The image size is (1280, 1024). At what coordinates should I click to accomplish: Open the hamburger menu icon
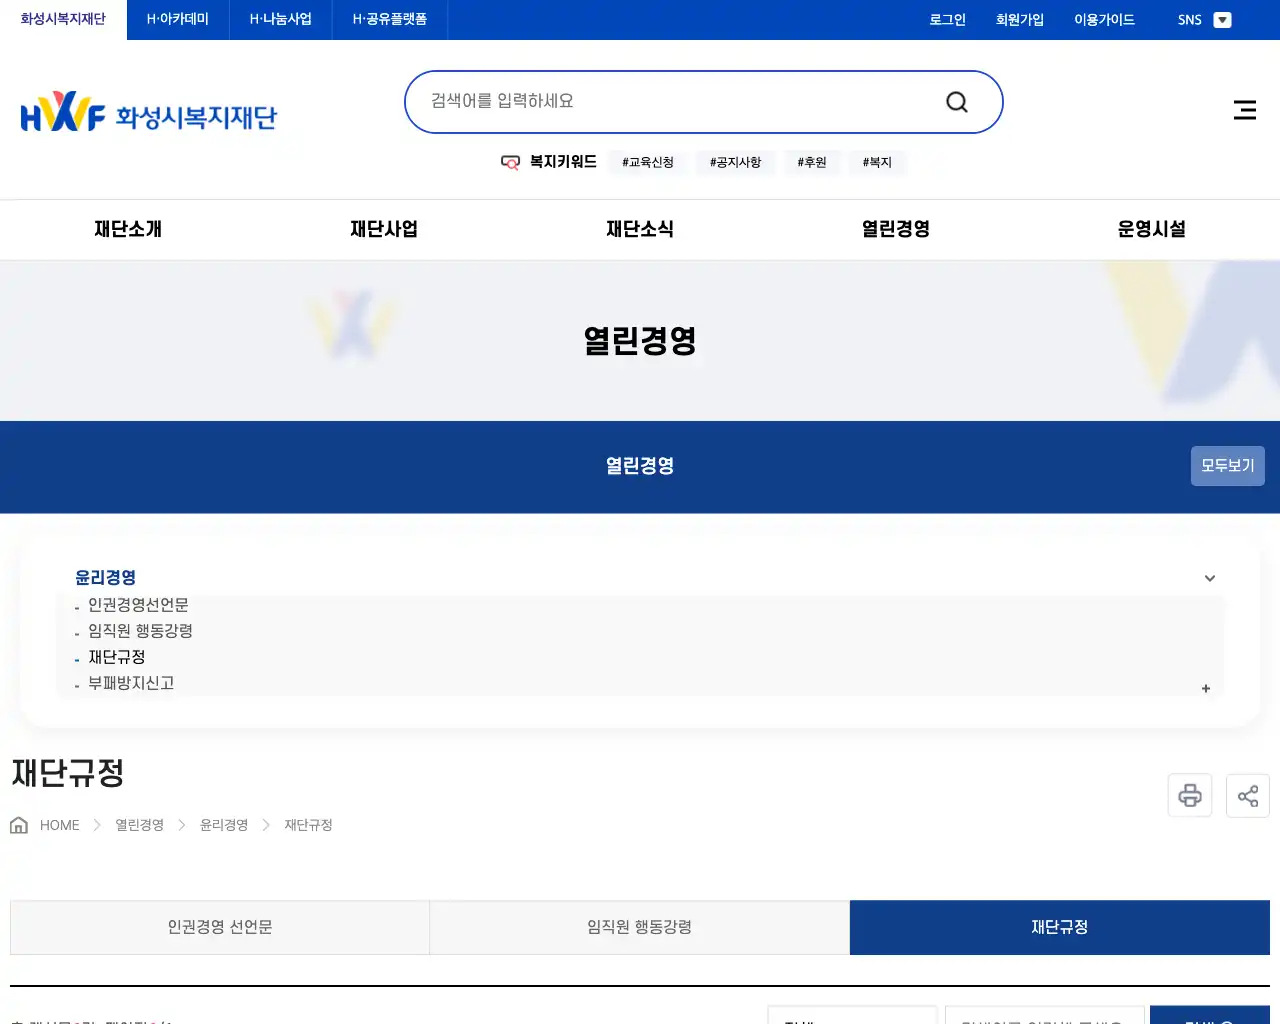(1244, 110)
